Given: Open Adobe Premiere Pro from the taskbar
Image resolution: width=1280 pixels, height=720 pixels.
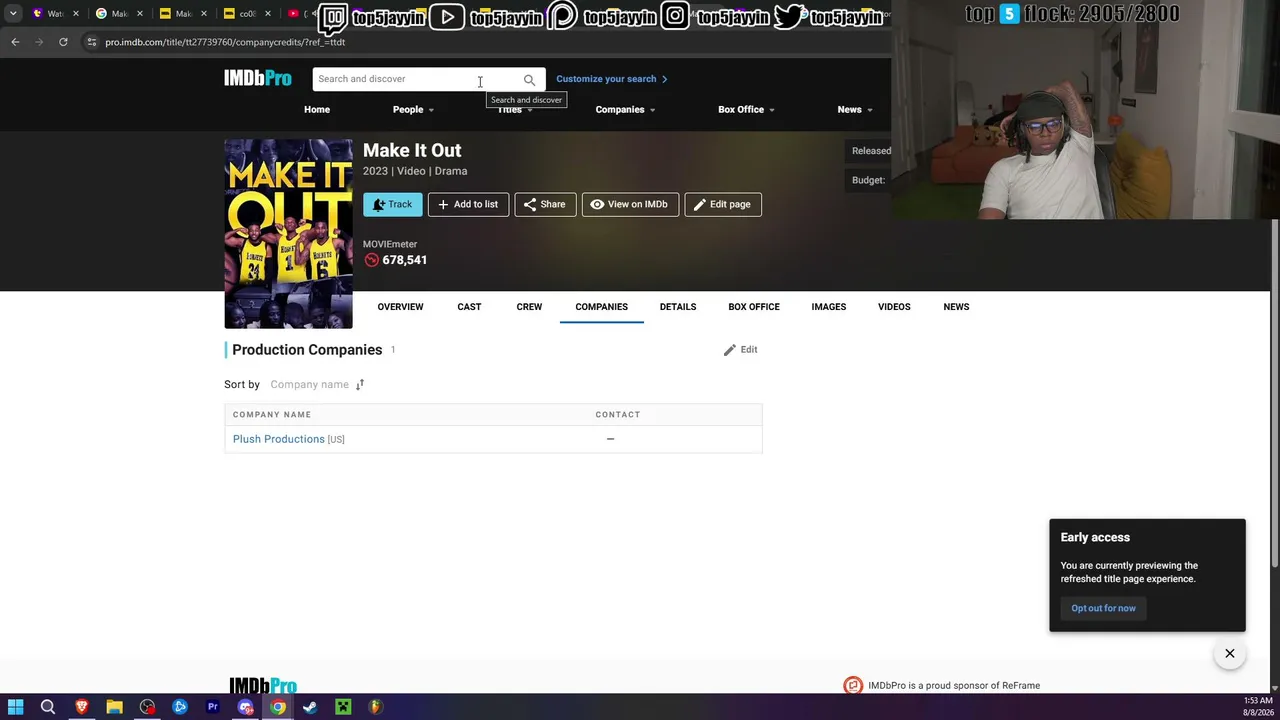Looking at the screenshot, I should 212,707.
